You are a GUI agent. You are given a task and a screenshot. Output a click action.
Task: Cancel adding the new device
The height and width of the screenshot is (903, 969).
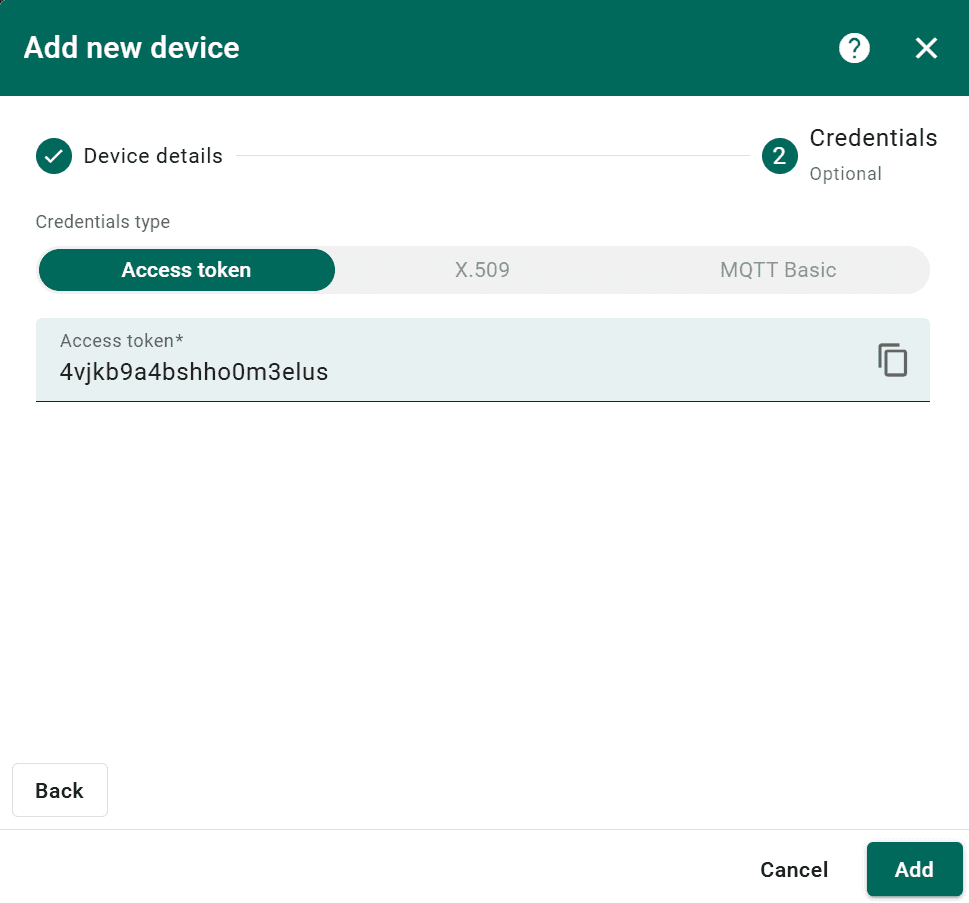click(794, 870)
